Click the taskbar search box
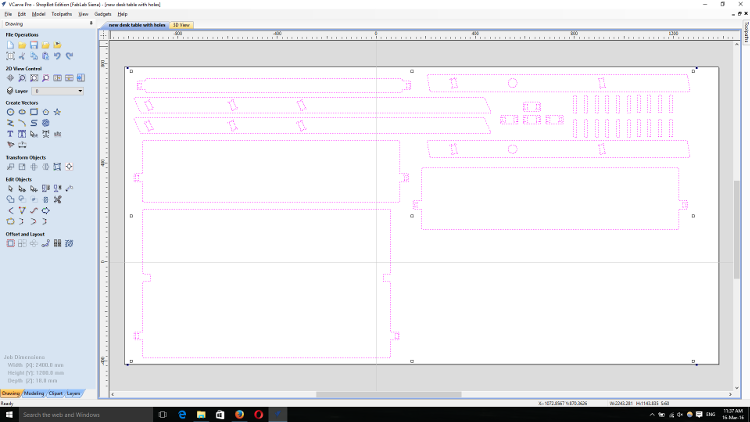 click(86, 415)
